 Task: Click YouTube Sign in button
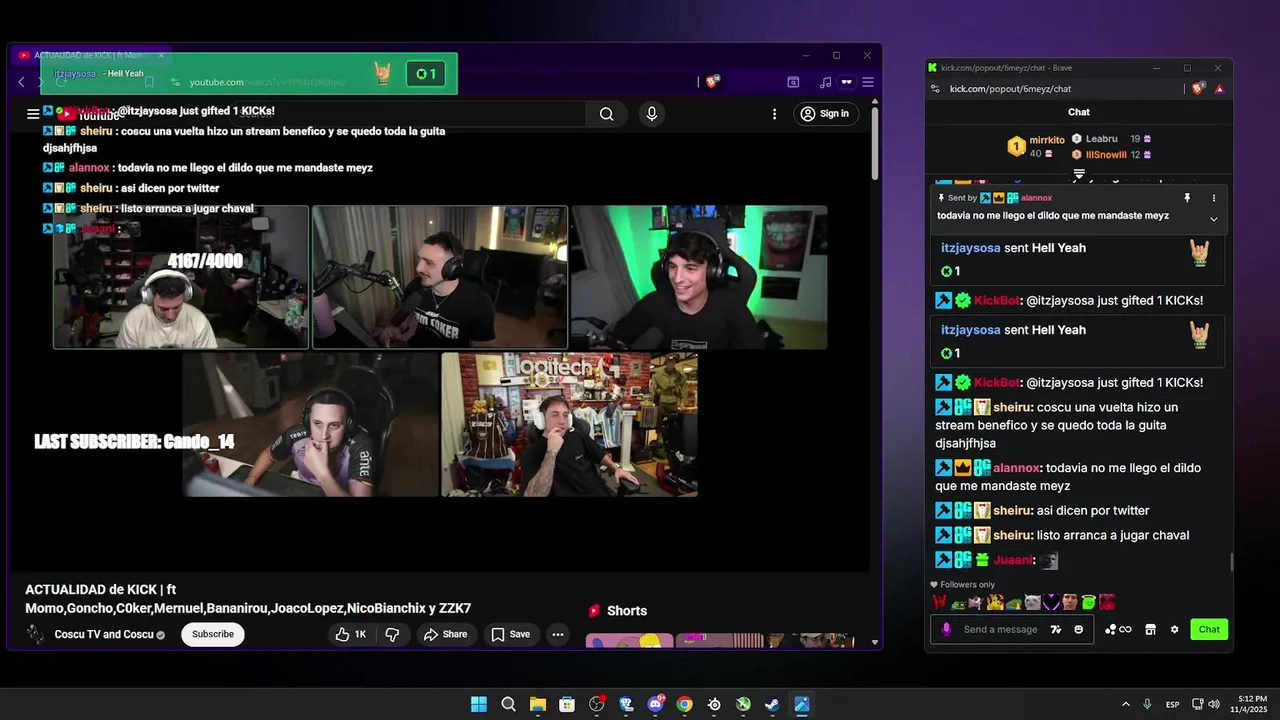coord(825,114)
